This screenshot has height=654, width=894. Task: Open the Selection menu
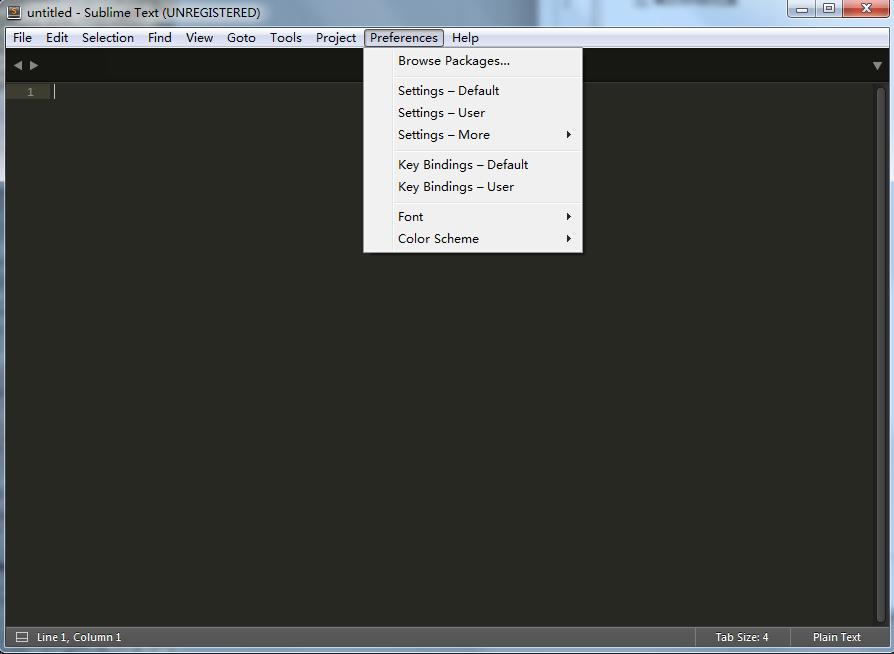(108, 38)
